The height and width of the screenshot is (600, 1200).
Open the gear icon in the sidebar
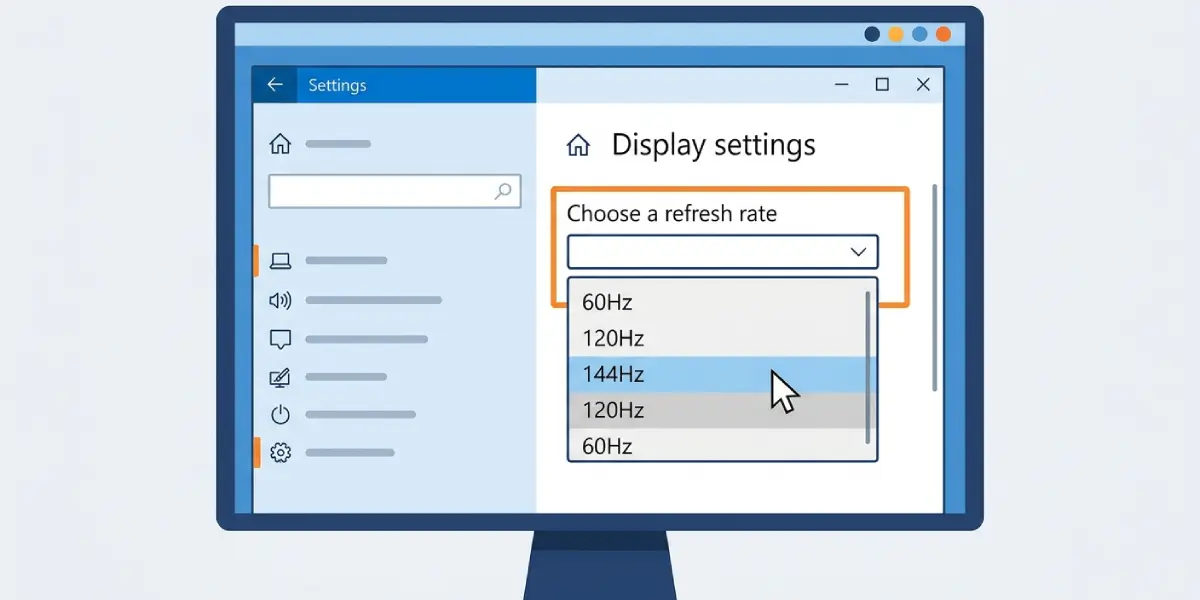pos(280,453)
